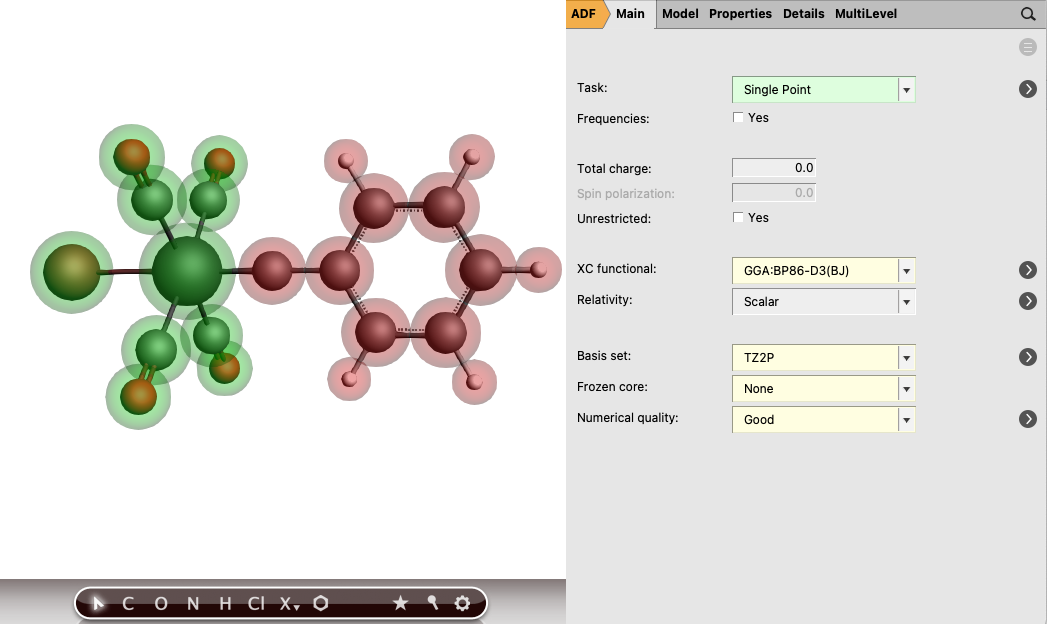Click the search magnifier icon
This screenshot has height=624, width=1047.
pyautogui.click(x=1028, y=14)
